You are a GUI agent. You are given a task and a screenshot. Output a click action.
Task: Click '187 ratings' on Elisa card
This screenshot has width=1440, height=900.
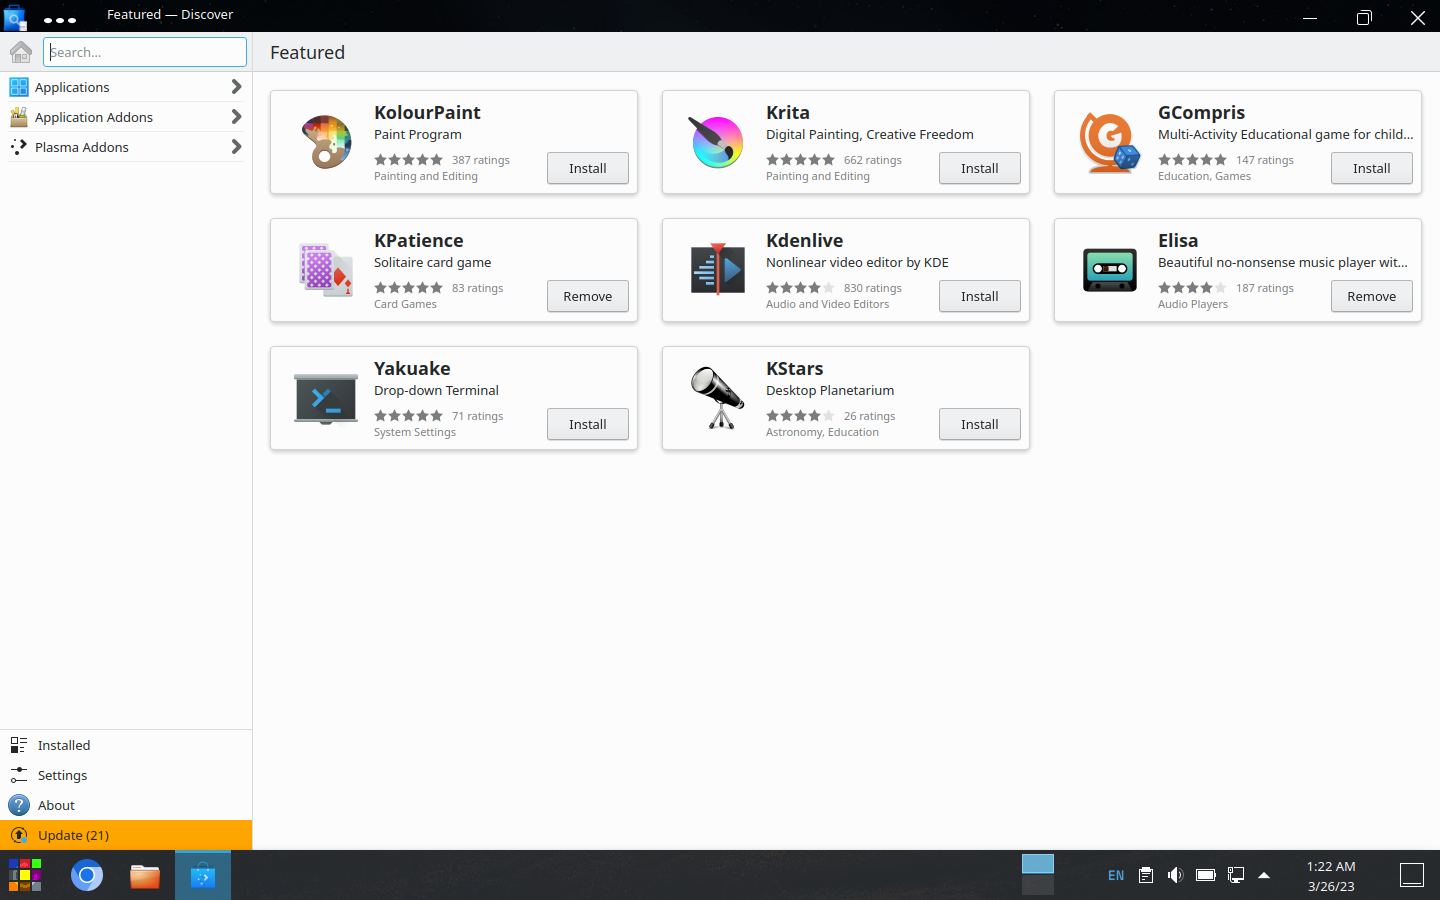1265,288
